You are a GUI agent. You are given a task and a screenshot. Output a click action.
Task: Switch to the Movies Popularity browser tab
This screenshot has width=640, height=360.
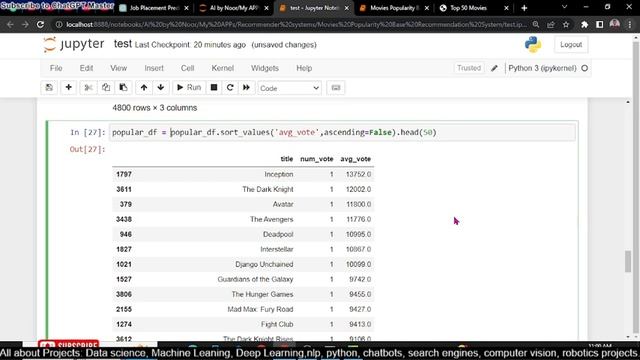394,8
